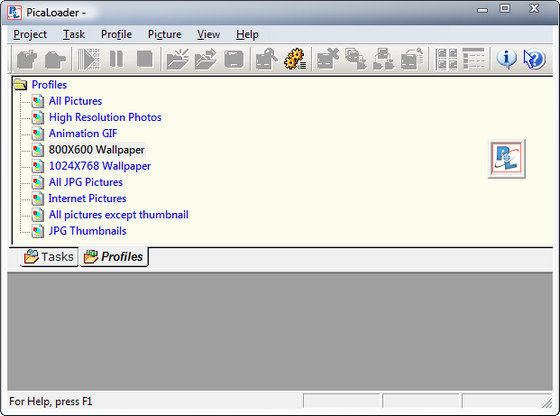Collapse the Profiles root folder
Viewport: 560px width, 416px height.
(x=20, y=85)
